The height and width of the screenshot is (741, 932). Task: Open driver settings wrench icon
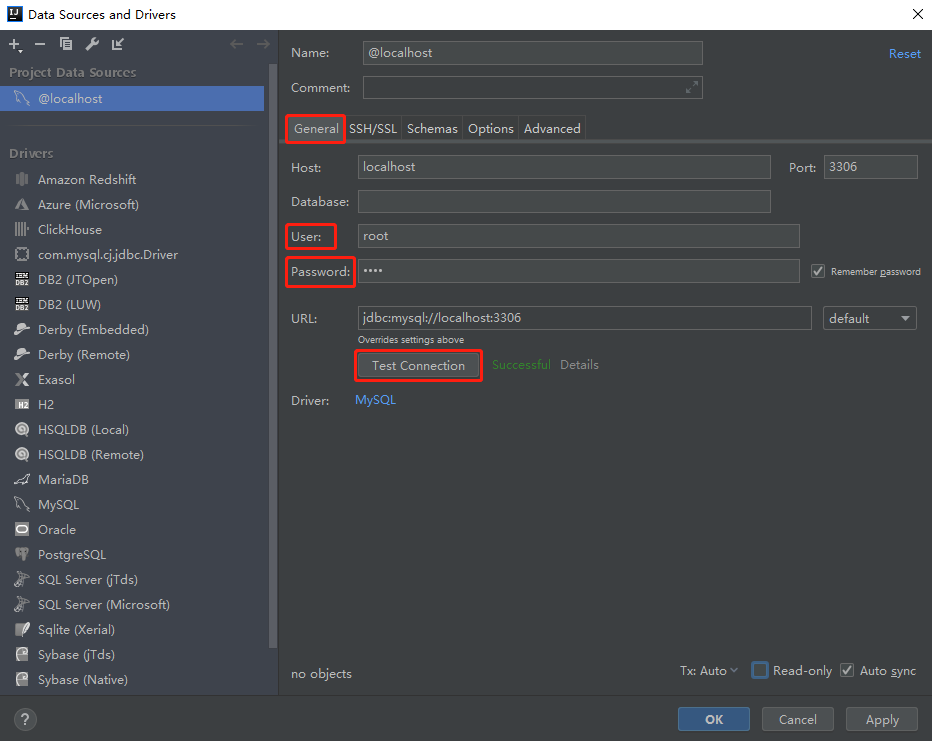coord(92,44)
